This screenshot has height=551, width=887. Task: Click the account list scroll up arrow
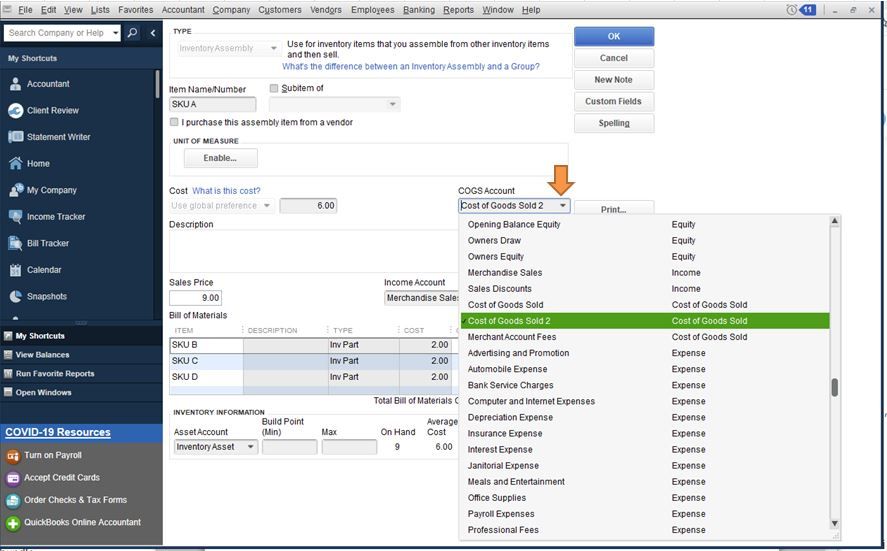click(x=834, y=221)
